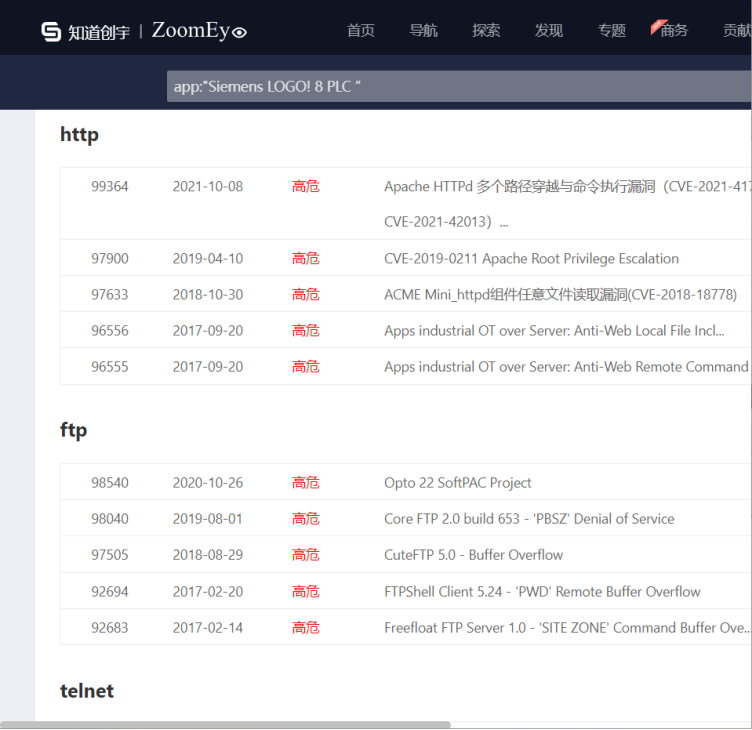Click vulnerability ID 97633

[x=110, y=294]
